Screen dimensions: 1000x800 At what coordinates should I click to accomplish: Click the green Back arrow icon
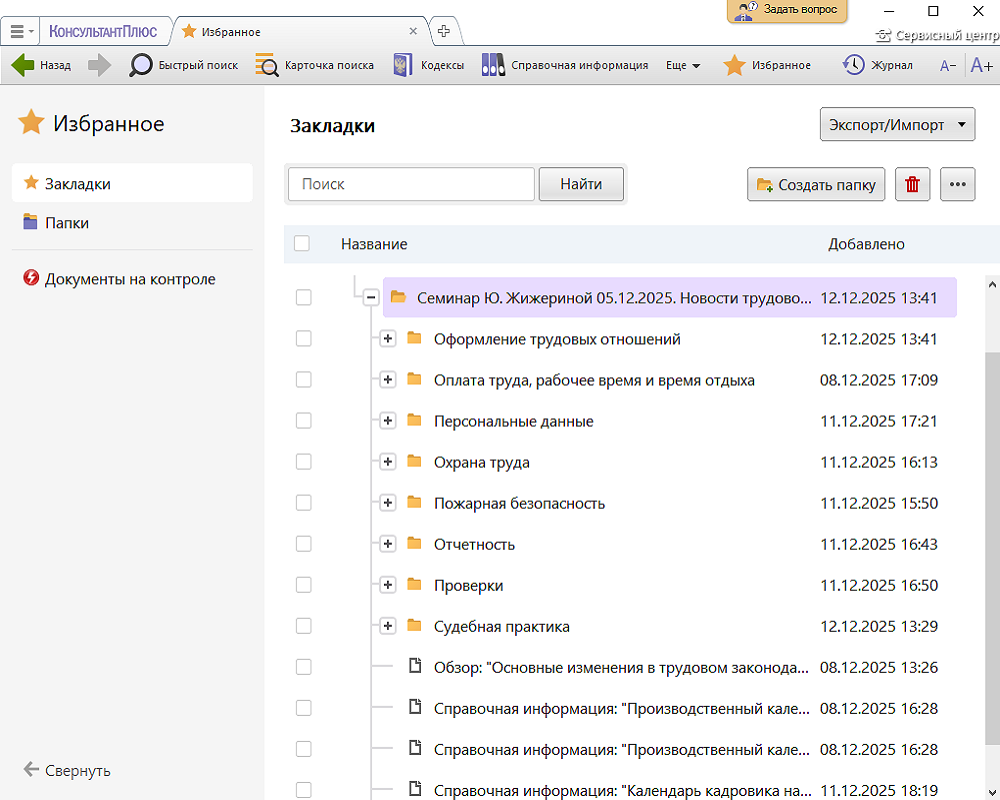[23, 66]
